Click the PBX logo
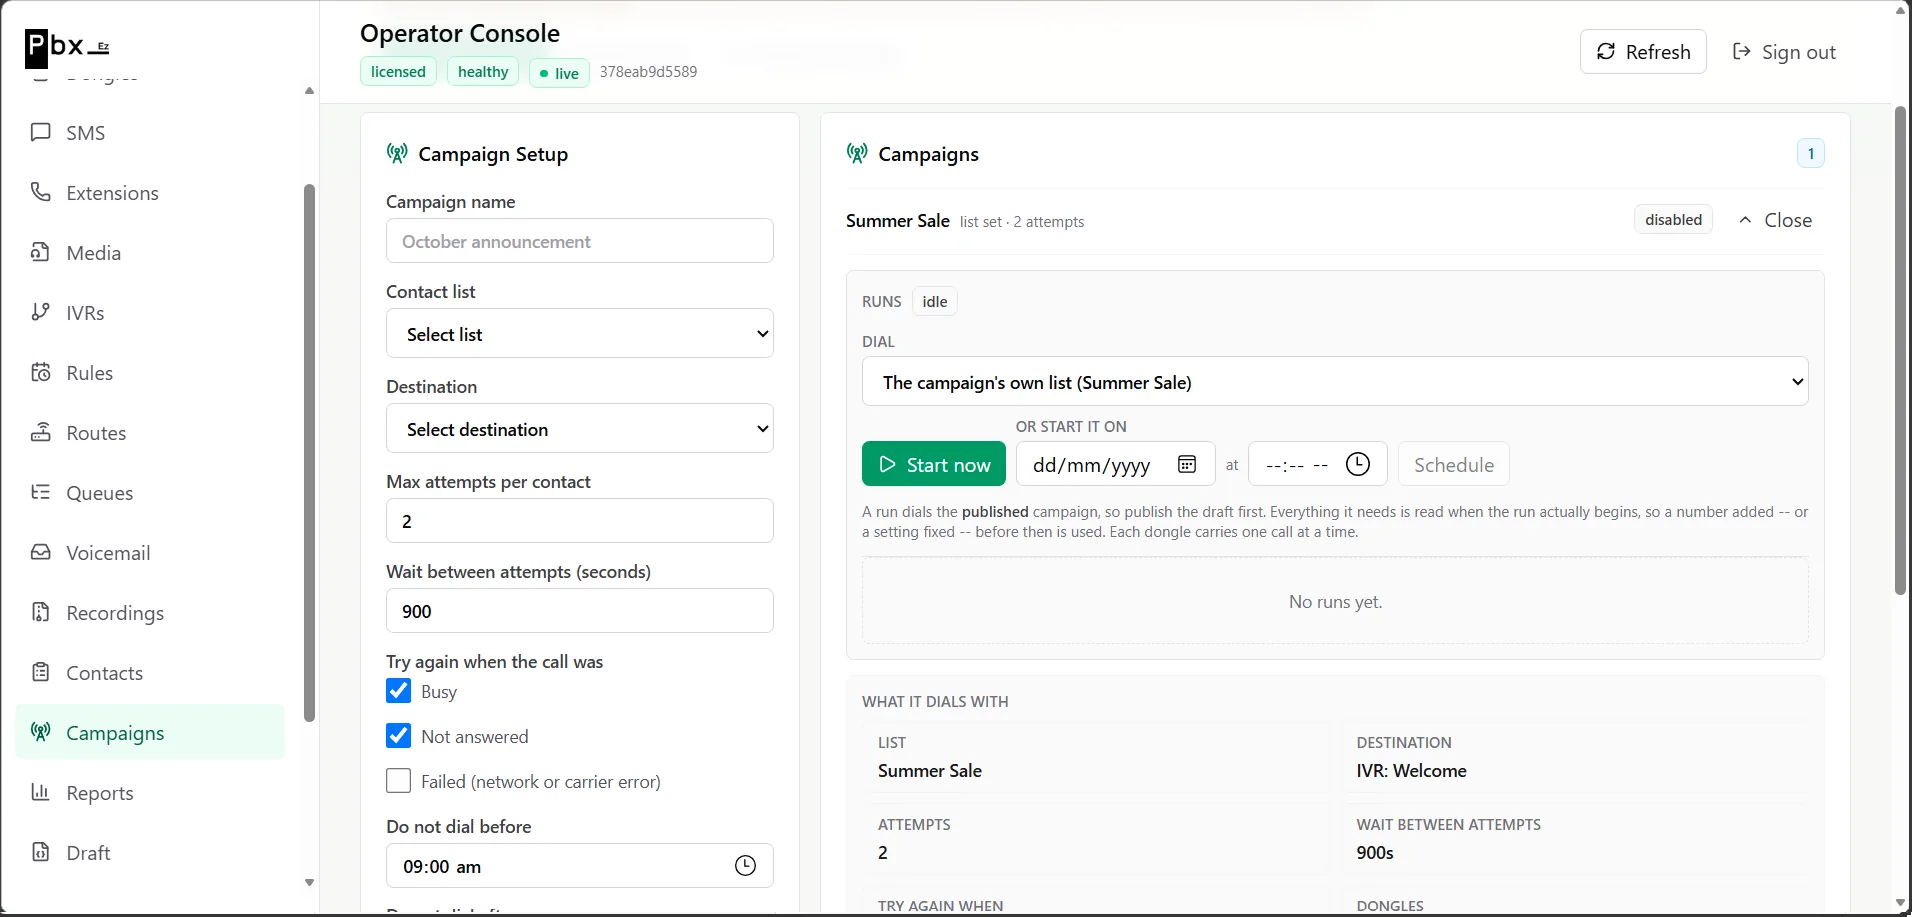The image size is (1912, 917). (68, 46)
